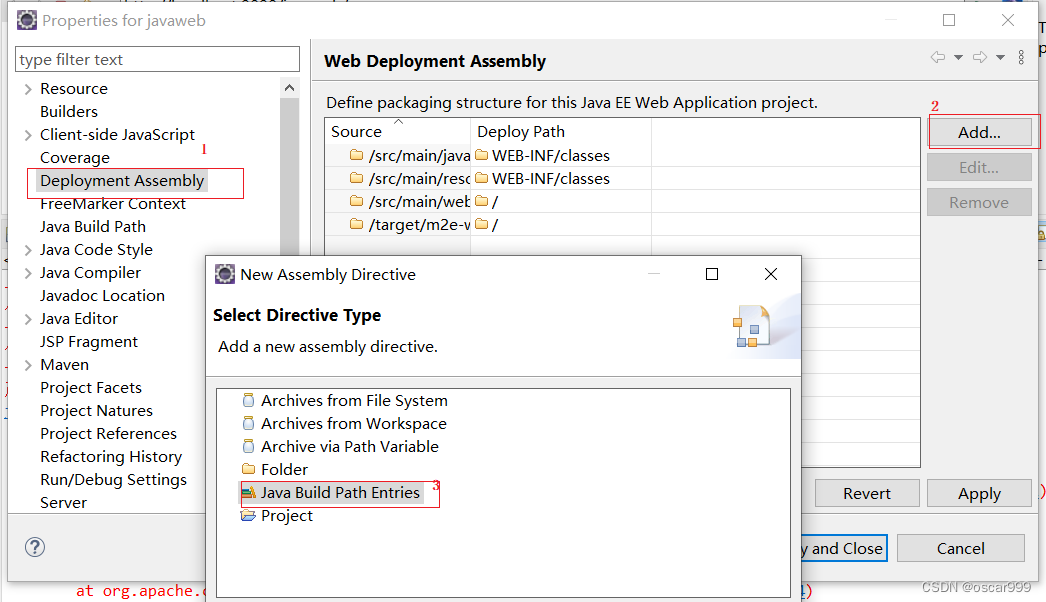Open the Java Build Path page
This screenshot has height=602, width=1046.
pyautogui.click(x=93, y=227)
